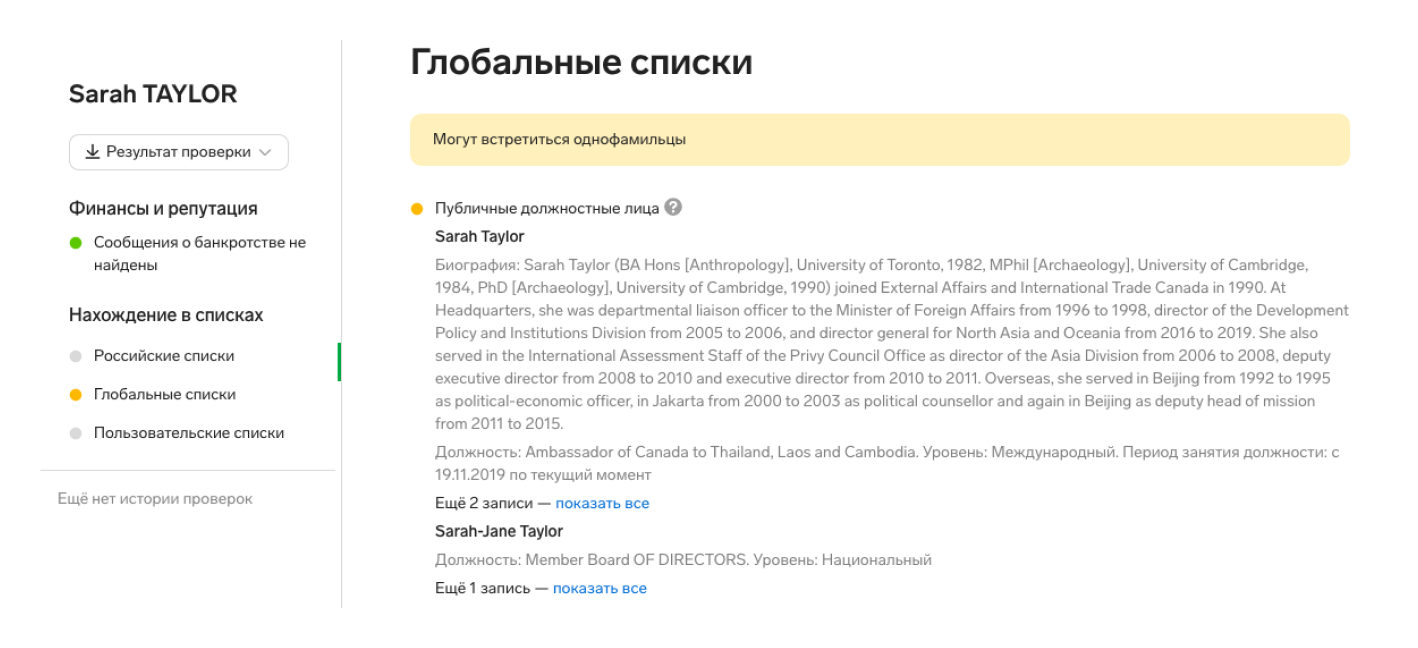Show all records after Ещё 2 записи
Viewport: 1418px width, 648px height.
[x=602, y=503]
